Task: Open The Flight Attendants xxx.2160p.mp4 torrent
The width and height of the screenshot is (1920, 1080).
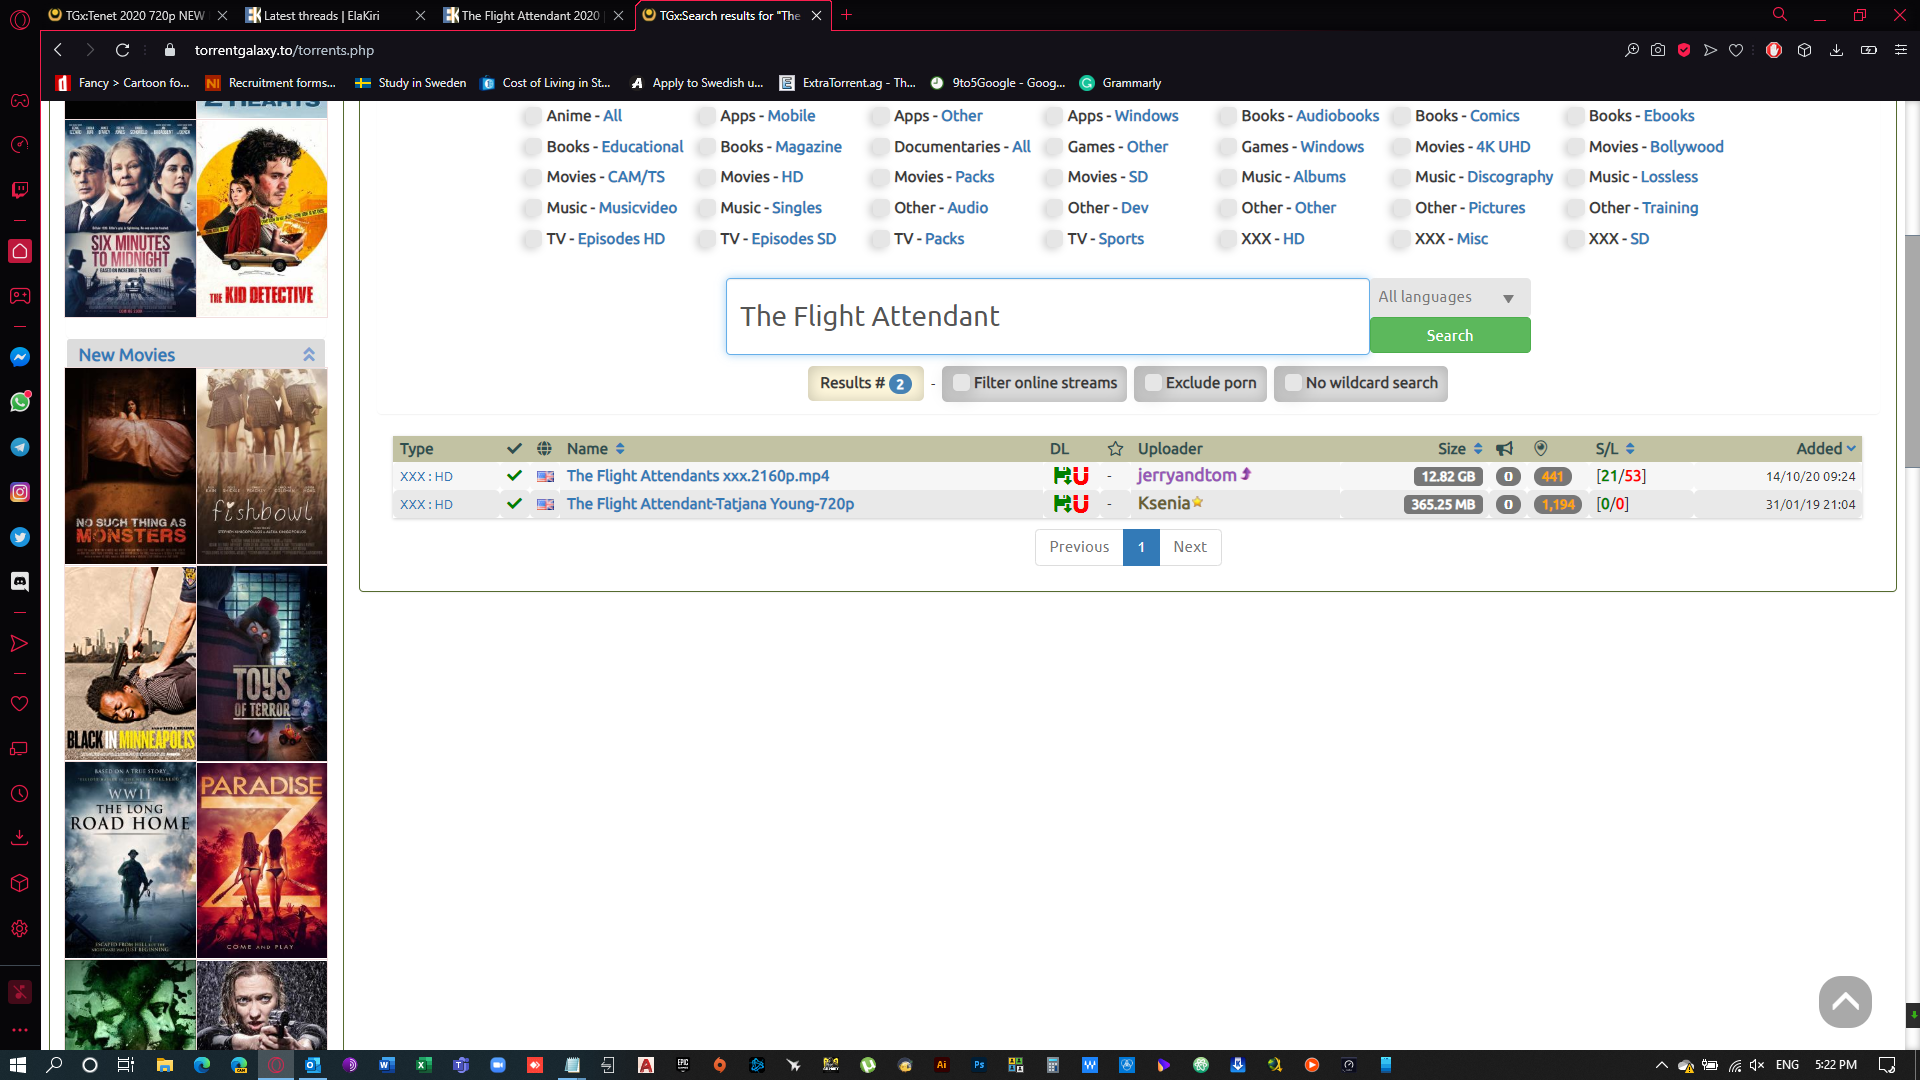Action: pyautogui.click(x=698, y=476)
